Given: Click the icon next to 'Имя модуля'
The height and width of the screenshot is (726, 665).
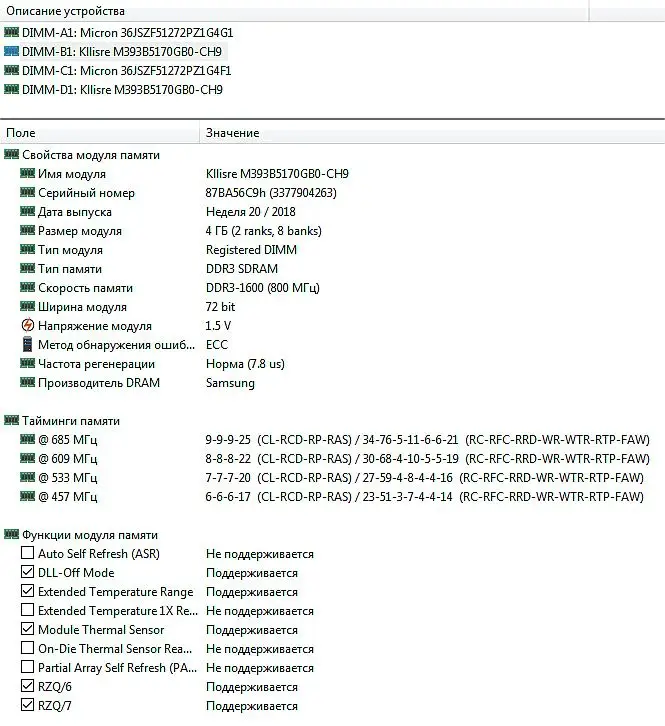Looking at the screenshot, I should [27, 174].
